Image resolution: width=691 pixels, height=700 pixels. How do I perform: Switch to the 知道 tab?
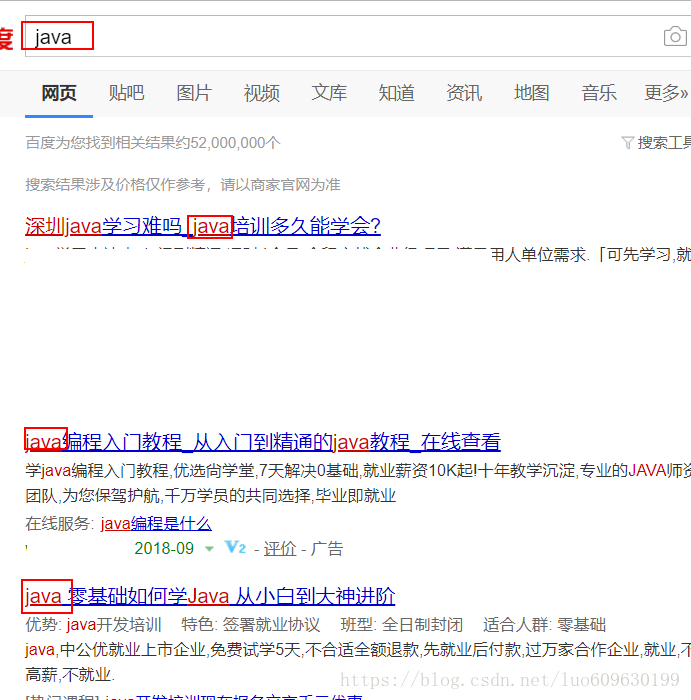tap(396, 93)
